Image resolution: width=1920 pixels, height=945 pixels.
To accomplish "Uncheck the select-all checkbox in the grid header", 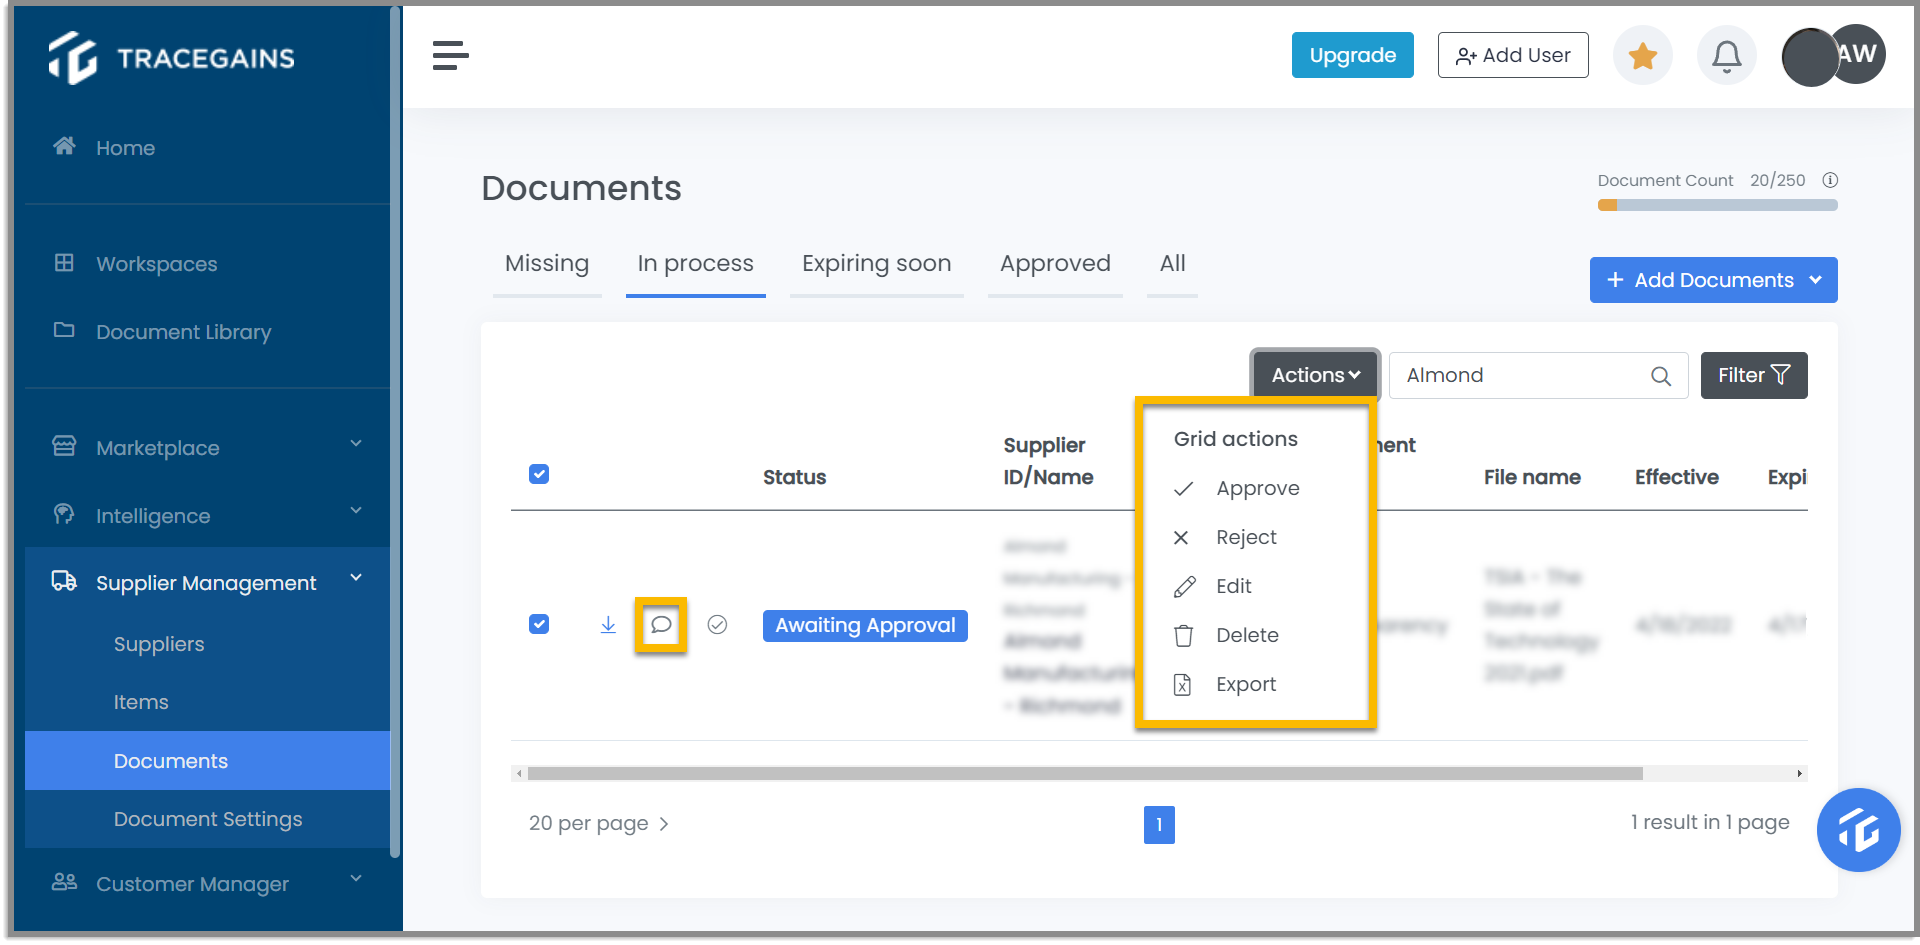I will [x=539, y=474].
